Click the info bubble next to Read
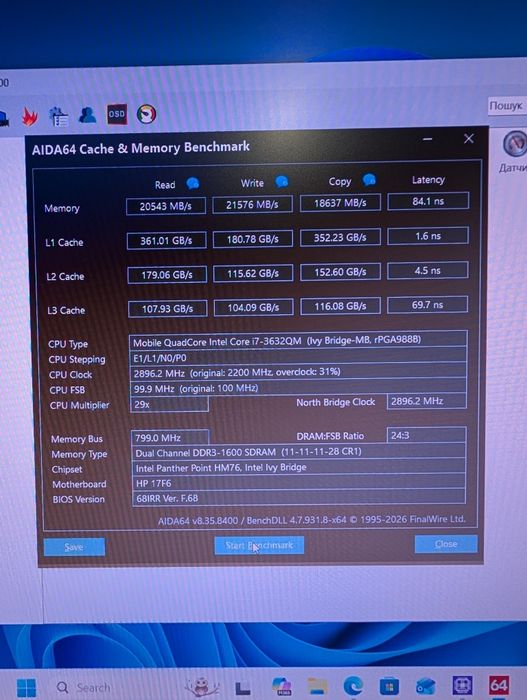Screen dimensions: 527x700 click(x=192, y=183)
